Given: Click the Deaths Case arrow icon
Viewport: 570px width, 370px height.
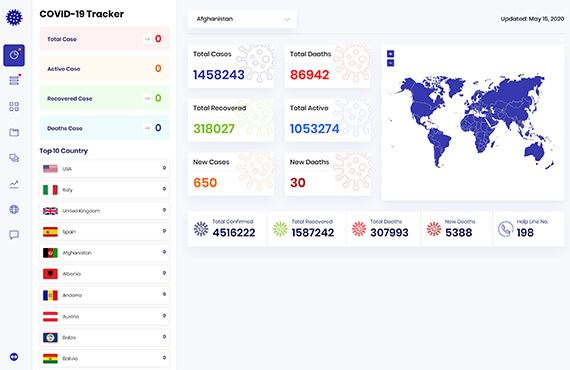Looking at the screenshot, I should 147,128.
